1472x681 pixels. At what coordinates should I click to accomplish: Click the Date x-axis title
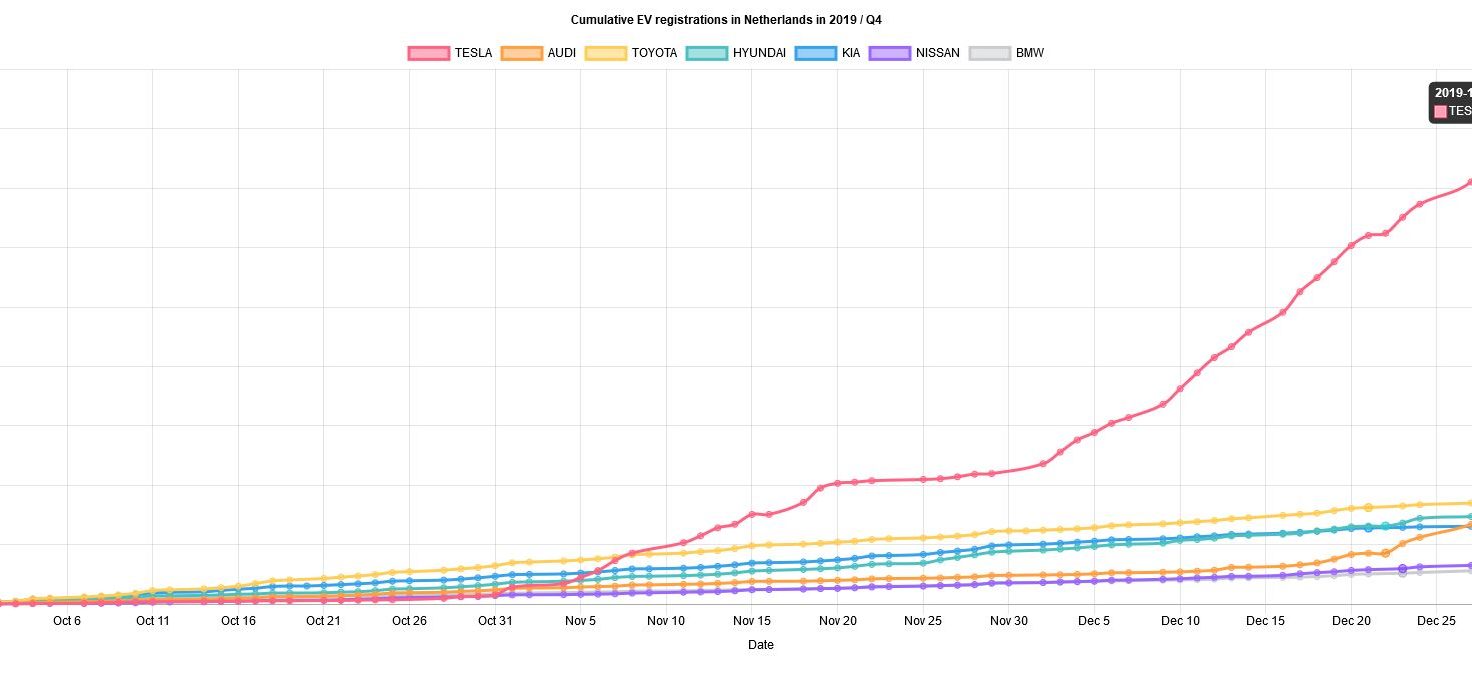(x=761, y=645)
